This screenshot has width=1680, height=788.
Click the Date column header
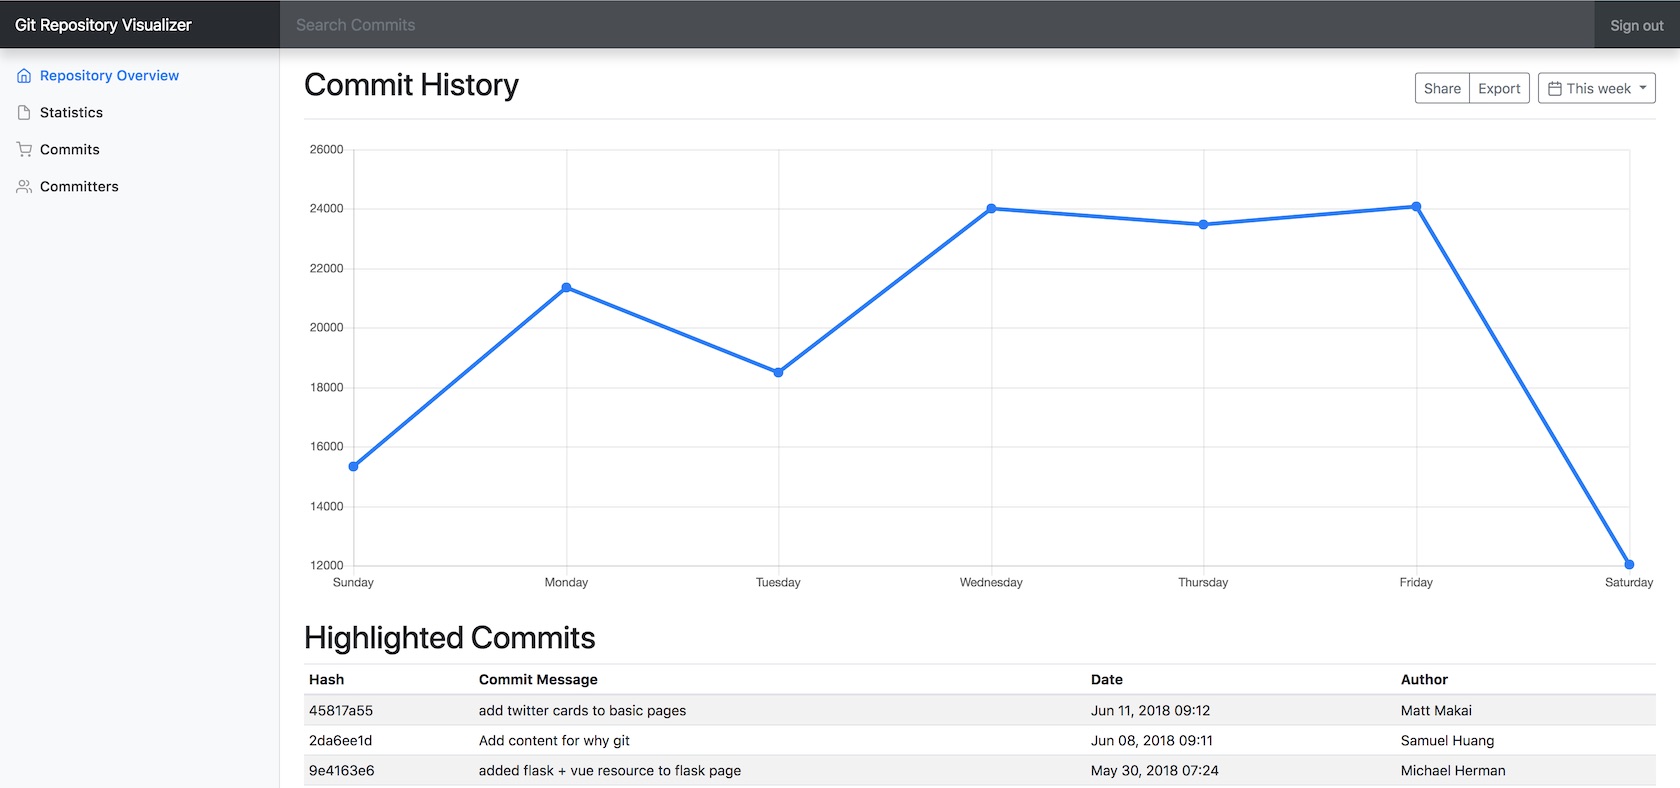[x=1106, y=680]
